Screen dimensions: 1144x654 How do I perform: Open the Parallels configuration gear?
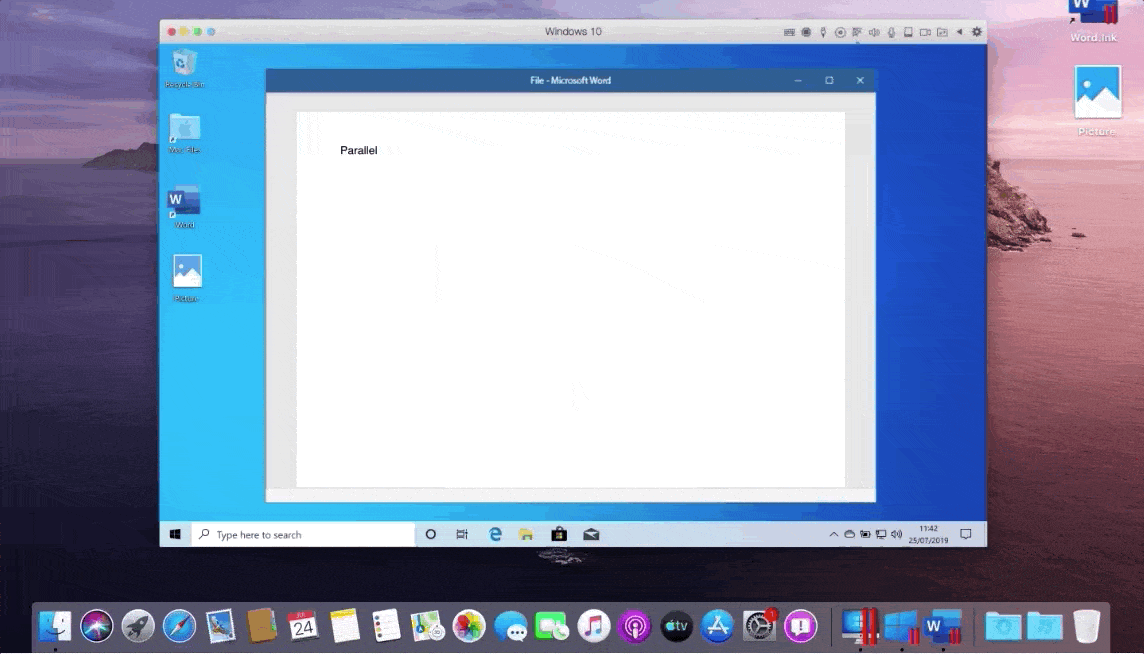977,32
